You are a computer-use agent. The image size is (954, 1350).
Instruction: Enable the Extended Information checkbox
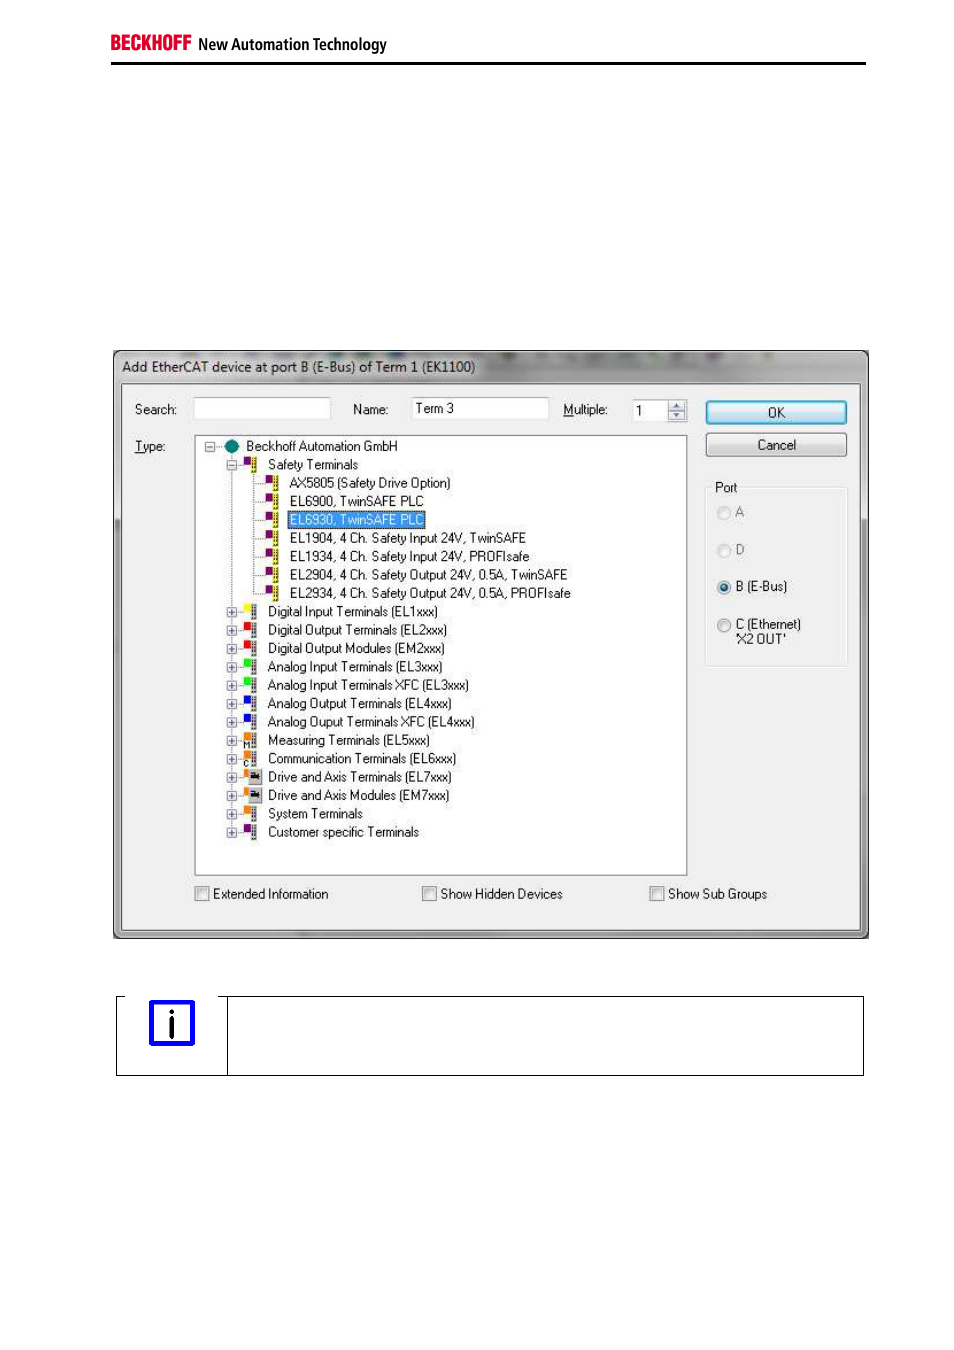point(202,894)
